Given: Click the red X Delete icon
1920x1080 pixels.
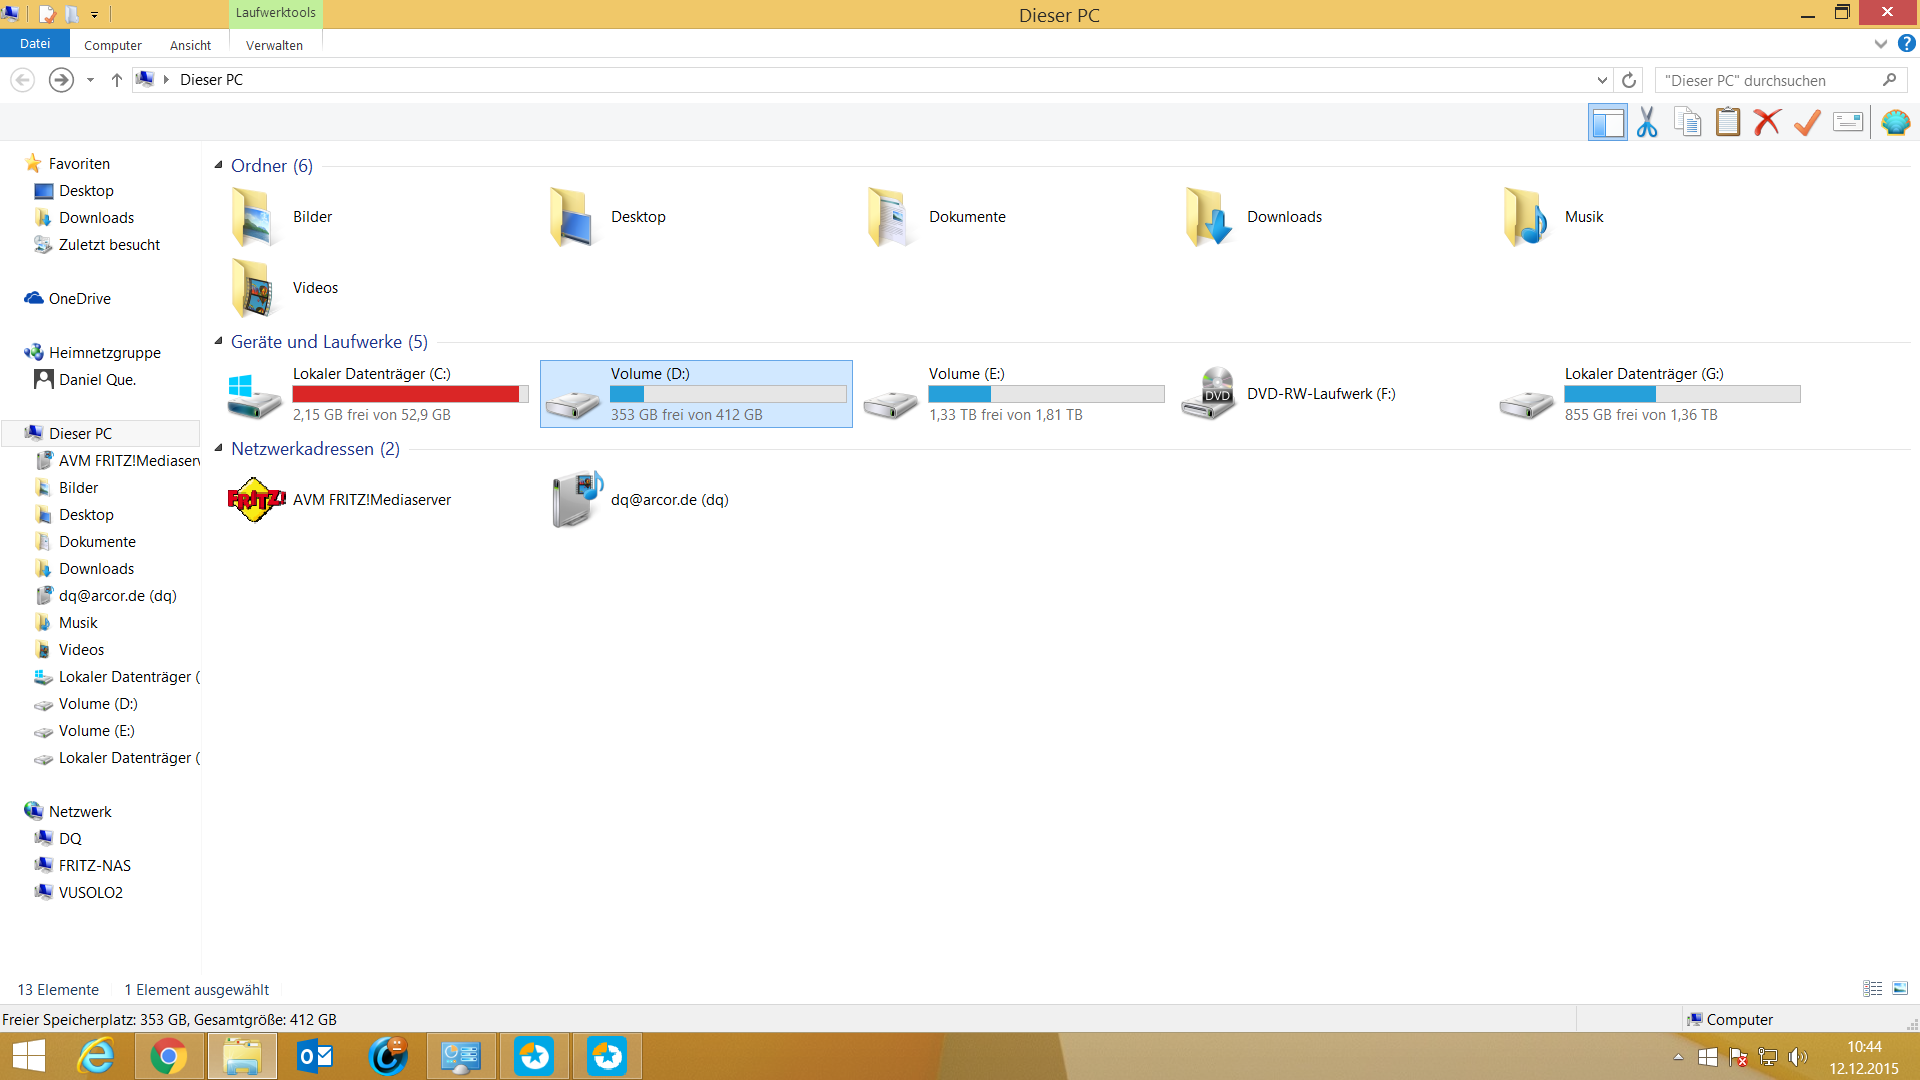Looking at the screenshot, I should 1767,122.
